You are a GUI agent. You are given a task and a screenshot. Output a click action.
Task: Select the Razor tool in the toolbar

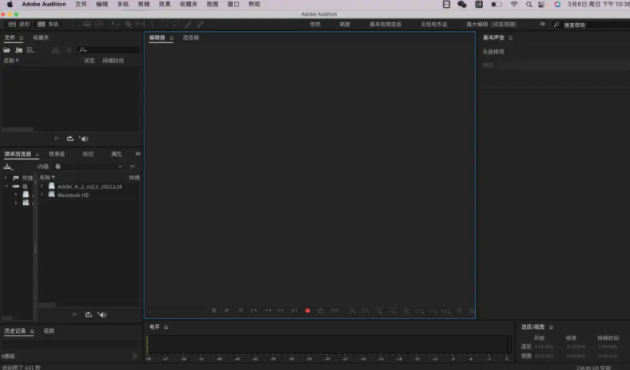click(128, 25)
